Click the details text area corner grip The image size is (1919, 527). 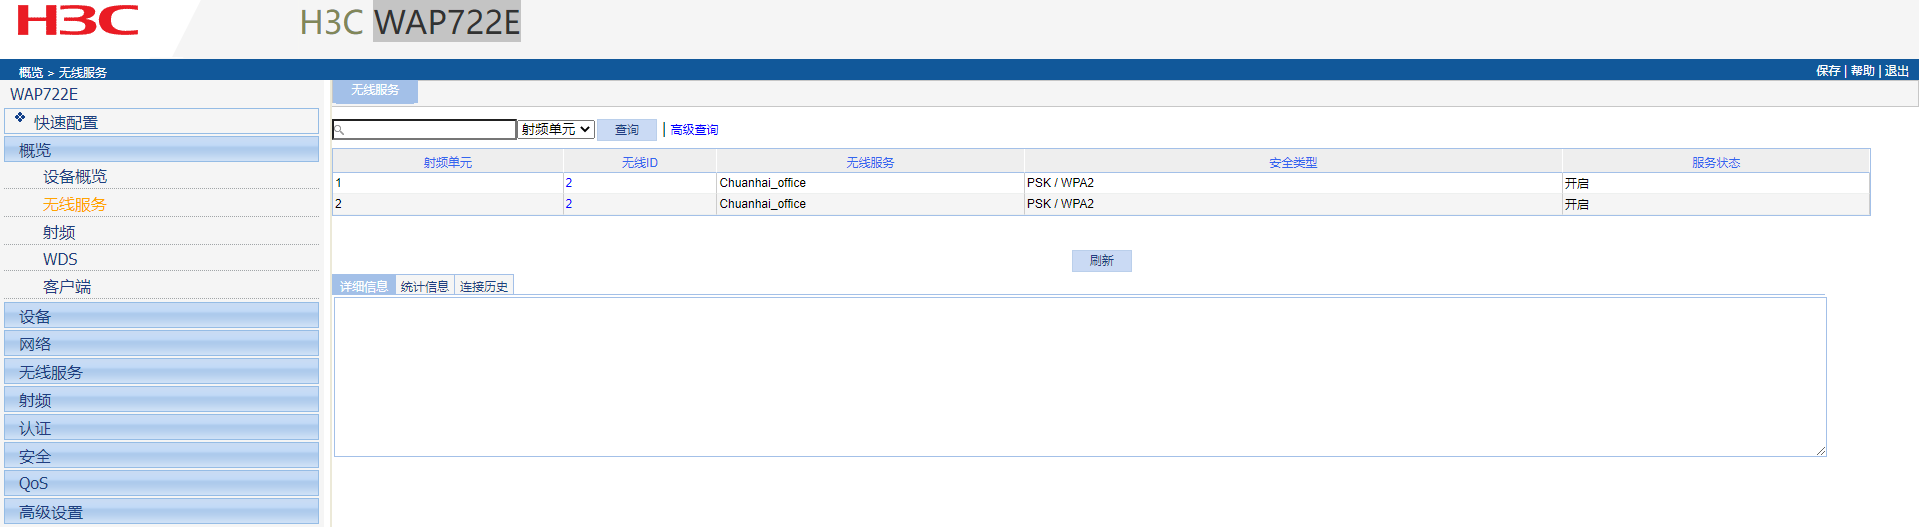click(x=1821, y=451)
